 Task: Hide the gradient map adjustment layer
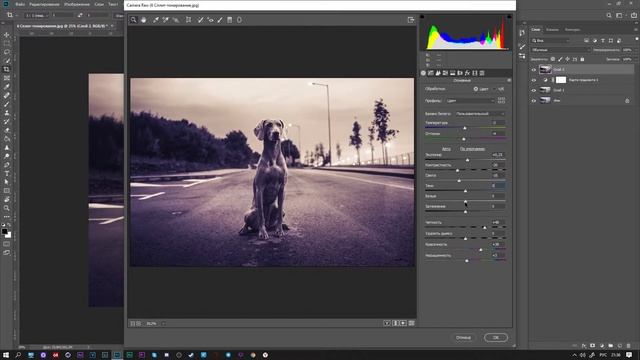(x=533, y=80)
